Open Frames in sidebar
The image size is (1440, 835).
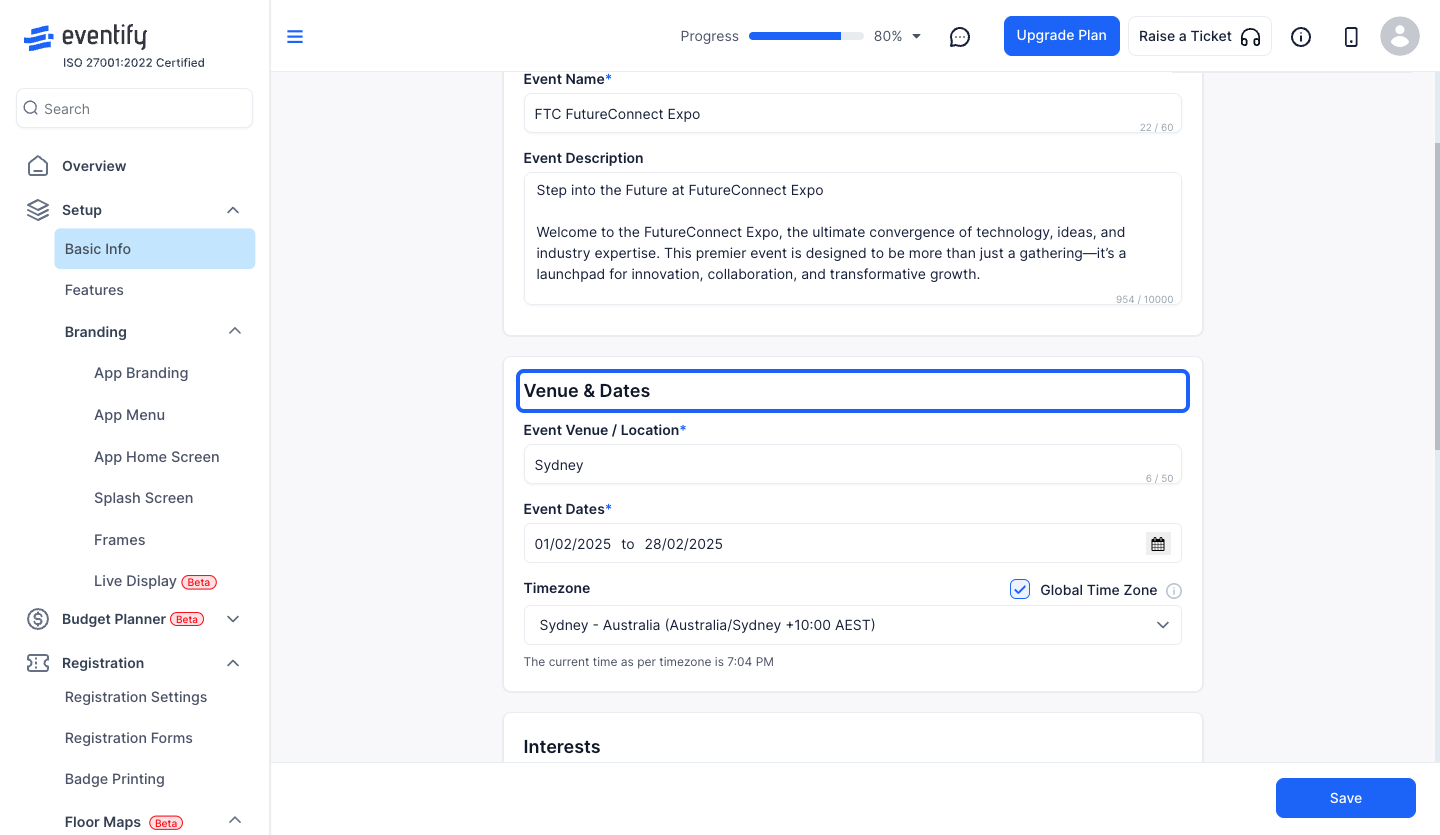tap(119, 540)
